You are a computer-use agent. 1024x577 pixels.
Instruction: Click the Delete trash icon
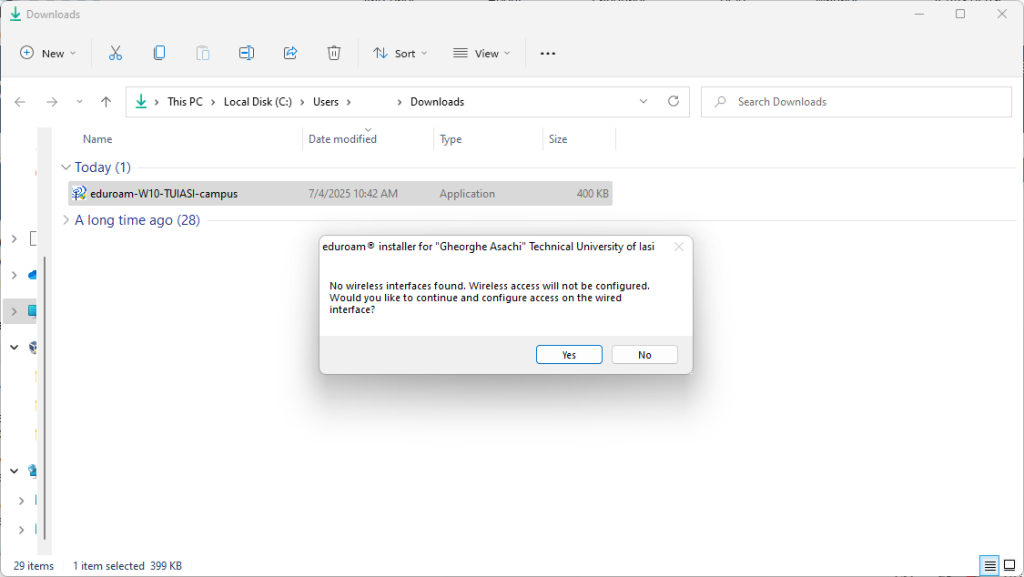334,54
